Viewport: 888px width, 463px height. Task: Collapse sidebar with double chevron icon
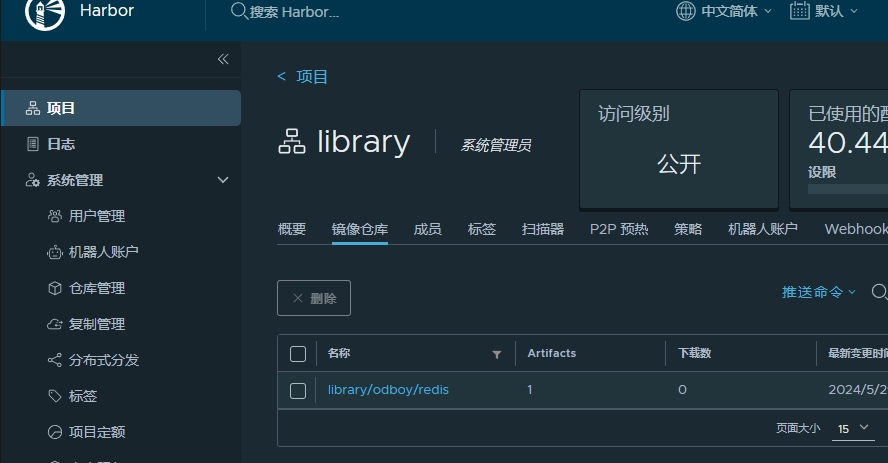(223, 59)
